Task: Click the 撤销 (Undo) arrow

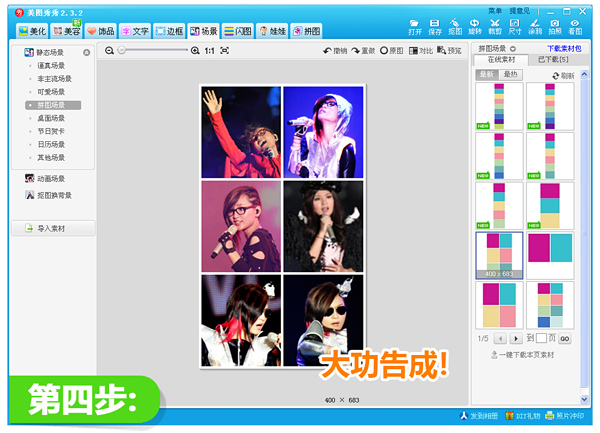Action: 334,50
